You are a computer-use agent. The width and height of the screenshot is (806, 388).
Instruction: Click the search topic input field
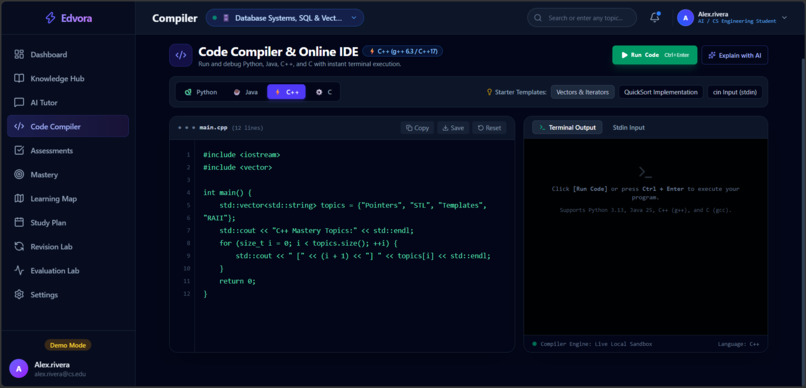click(582, 18)
